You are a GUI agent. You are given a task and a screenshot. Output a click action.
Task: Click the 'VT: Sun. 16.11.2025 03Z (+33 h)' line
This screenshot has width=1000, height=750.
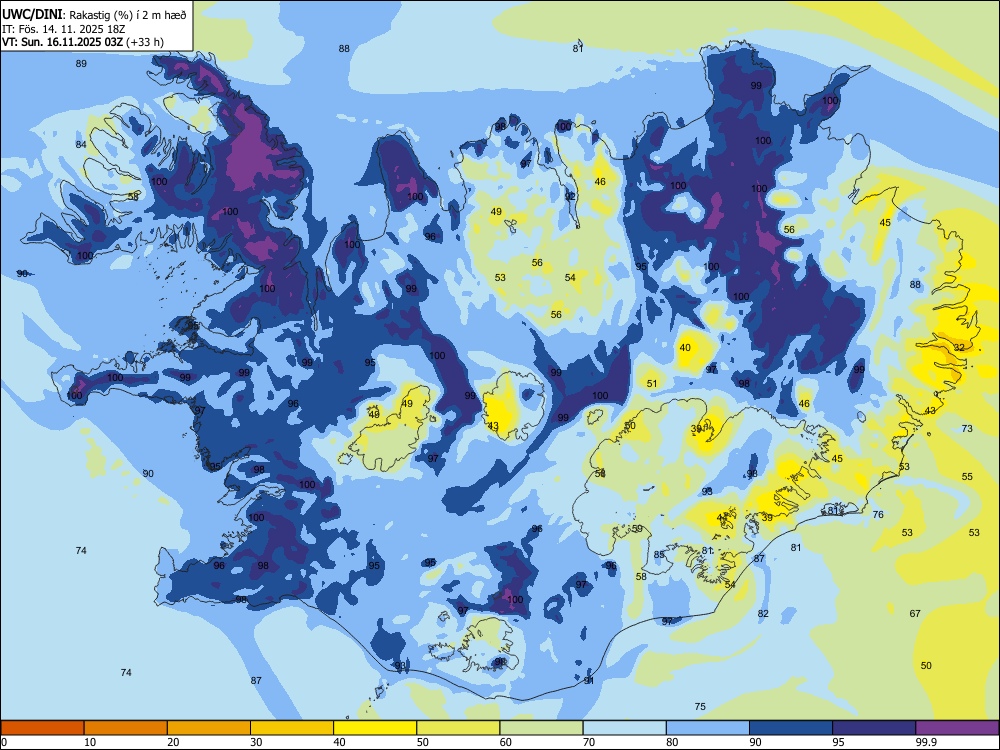pos(83,42)
